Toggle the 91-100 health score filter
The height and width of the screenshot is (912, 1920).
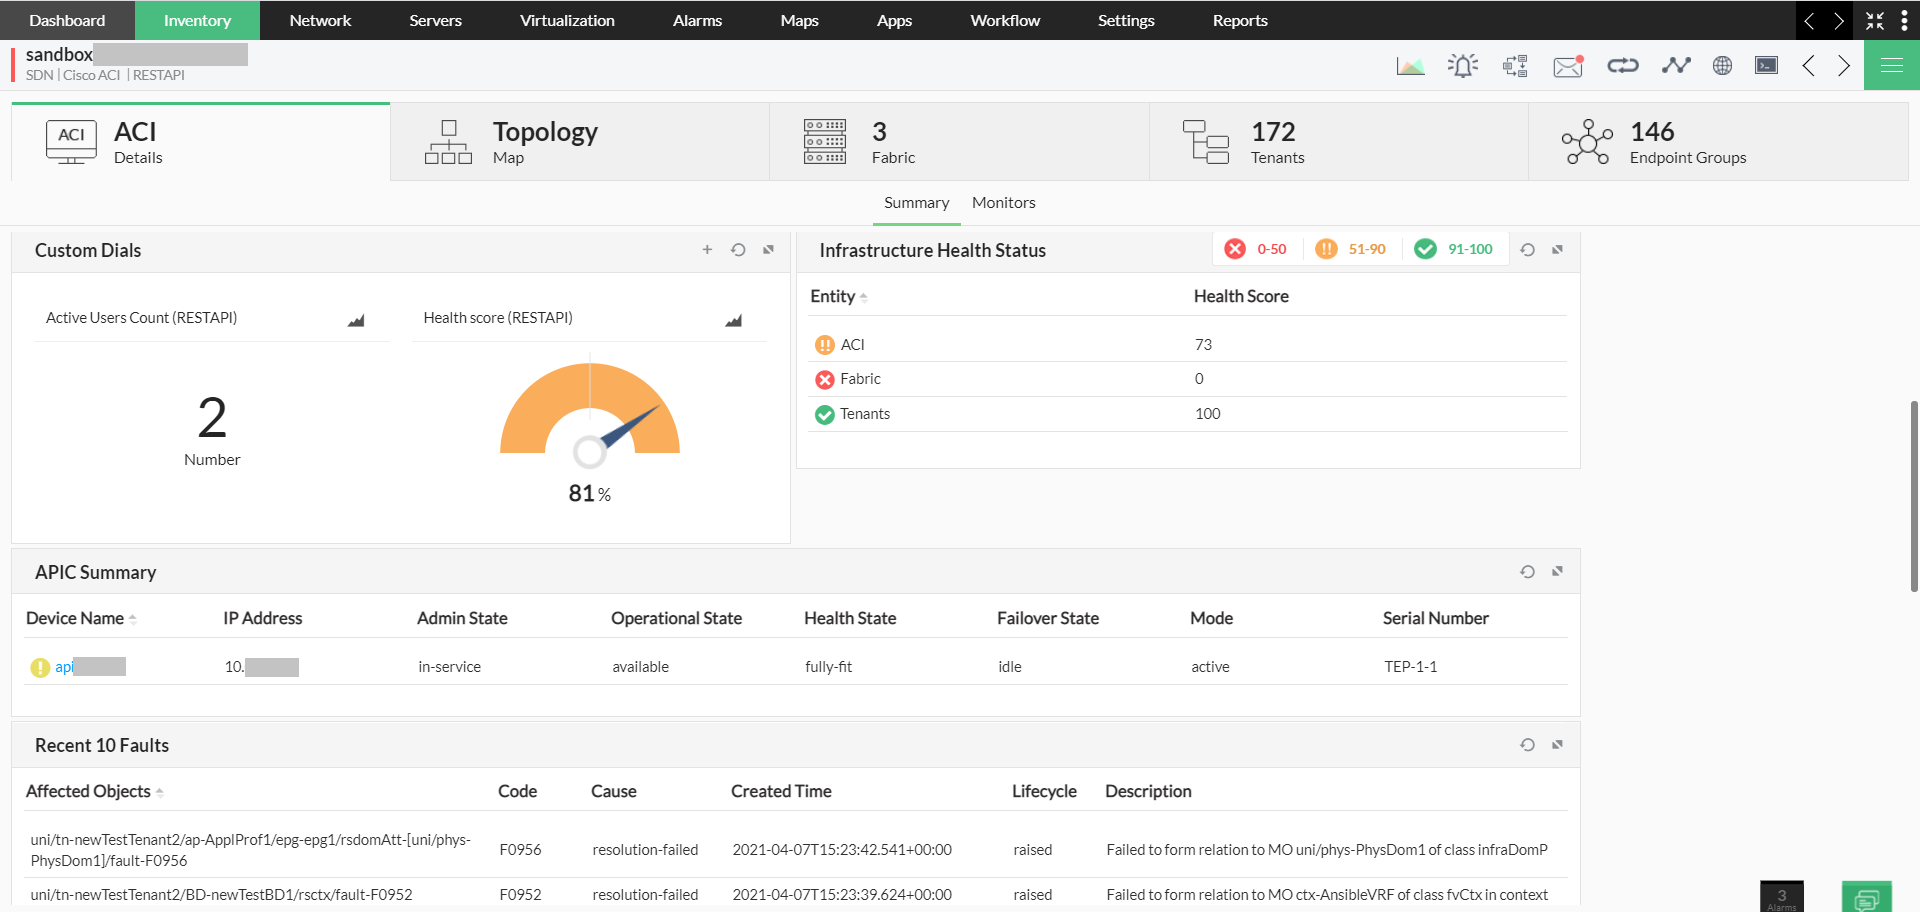[x=1454, y=248]
